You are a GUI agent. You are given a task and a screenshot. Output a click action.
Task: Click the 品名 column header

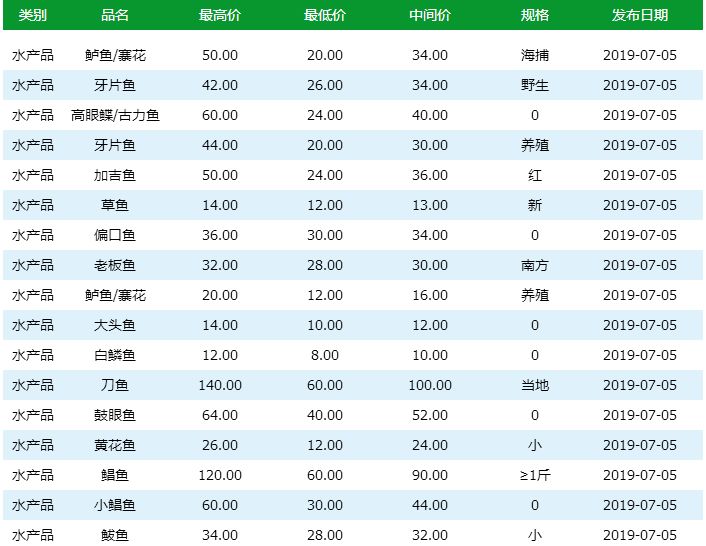[x=115, y=15]
